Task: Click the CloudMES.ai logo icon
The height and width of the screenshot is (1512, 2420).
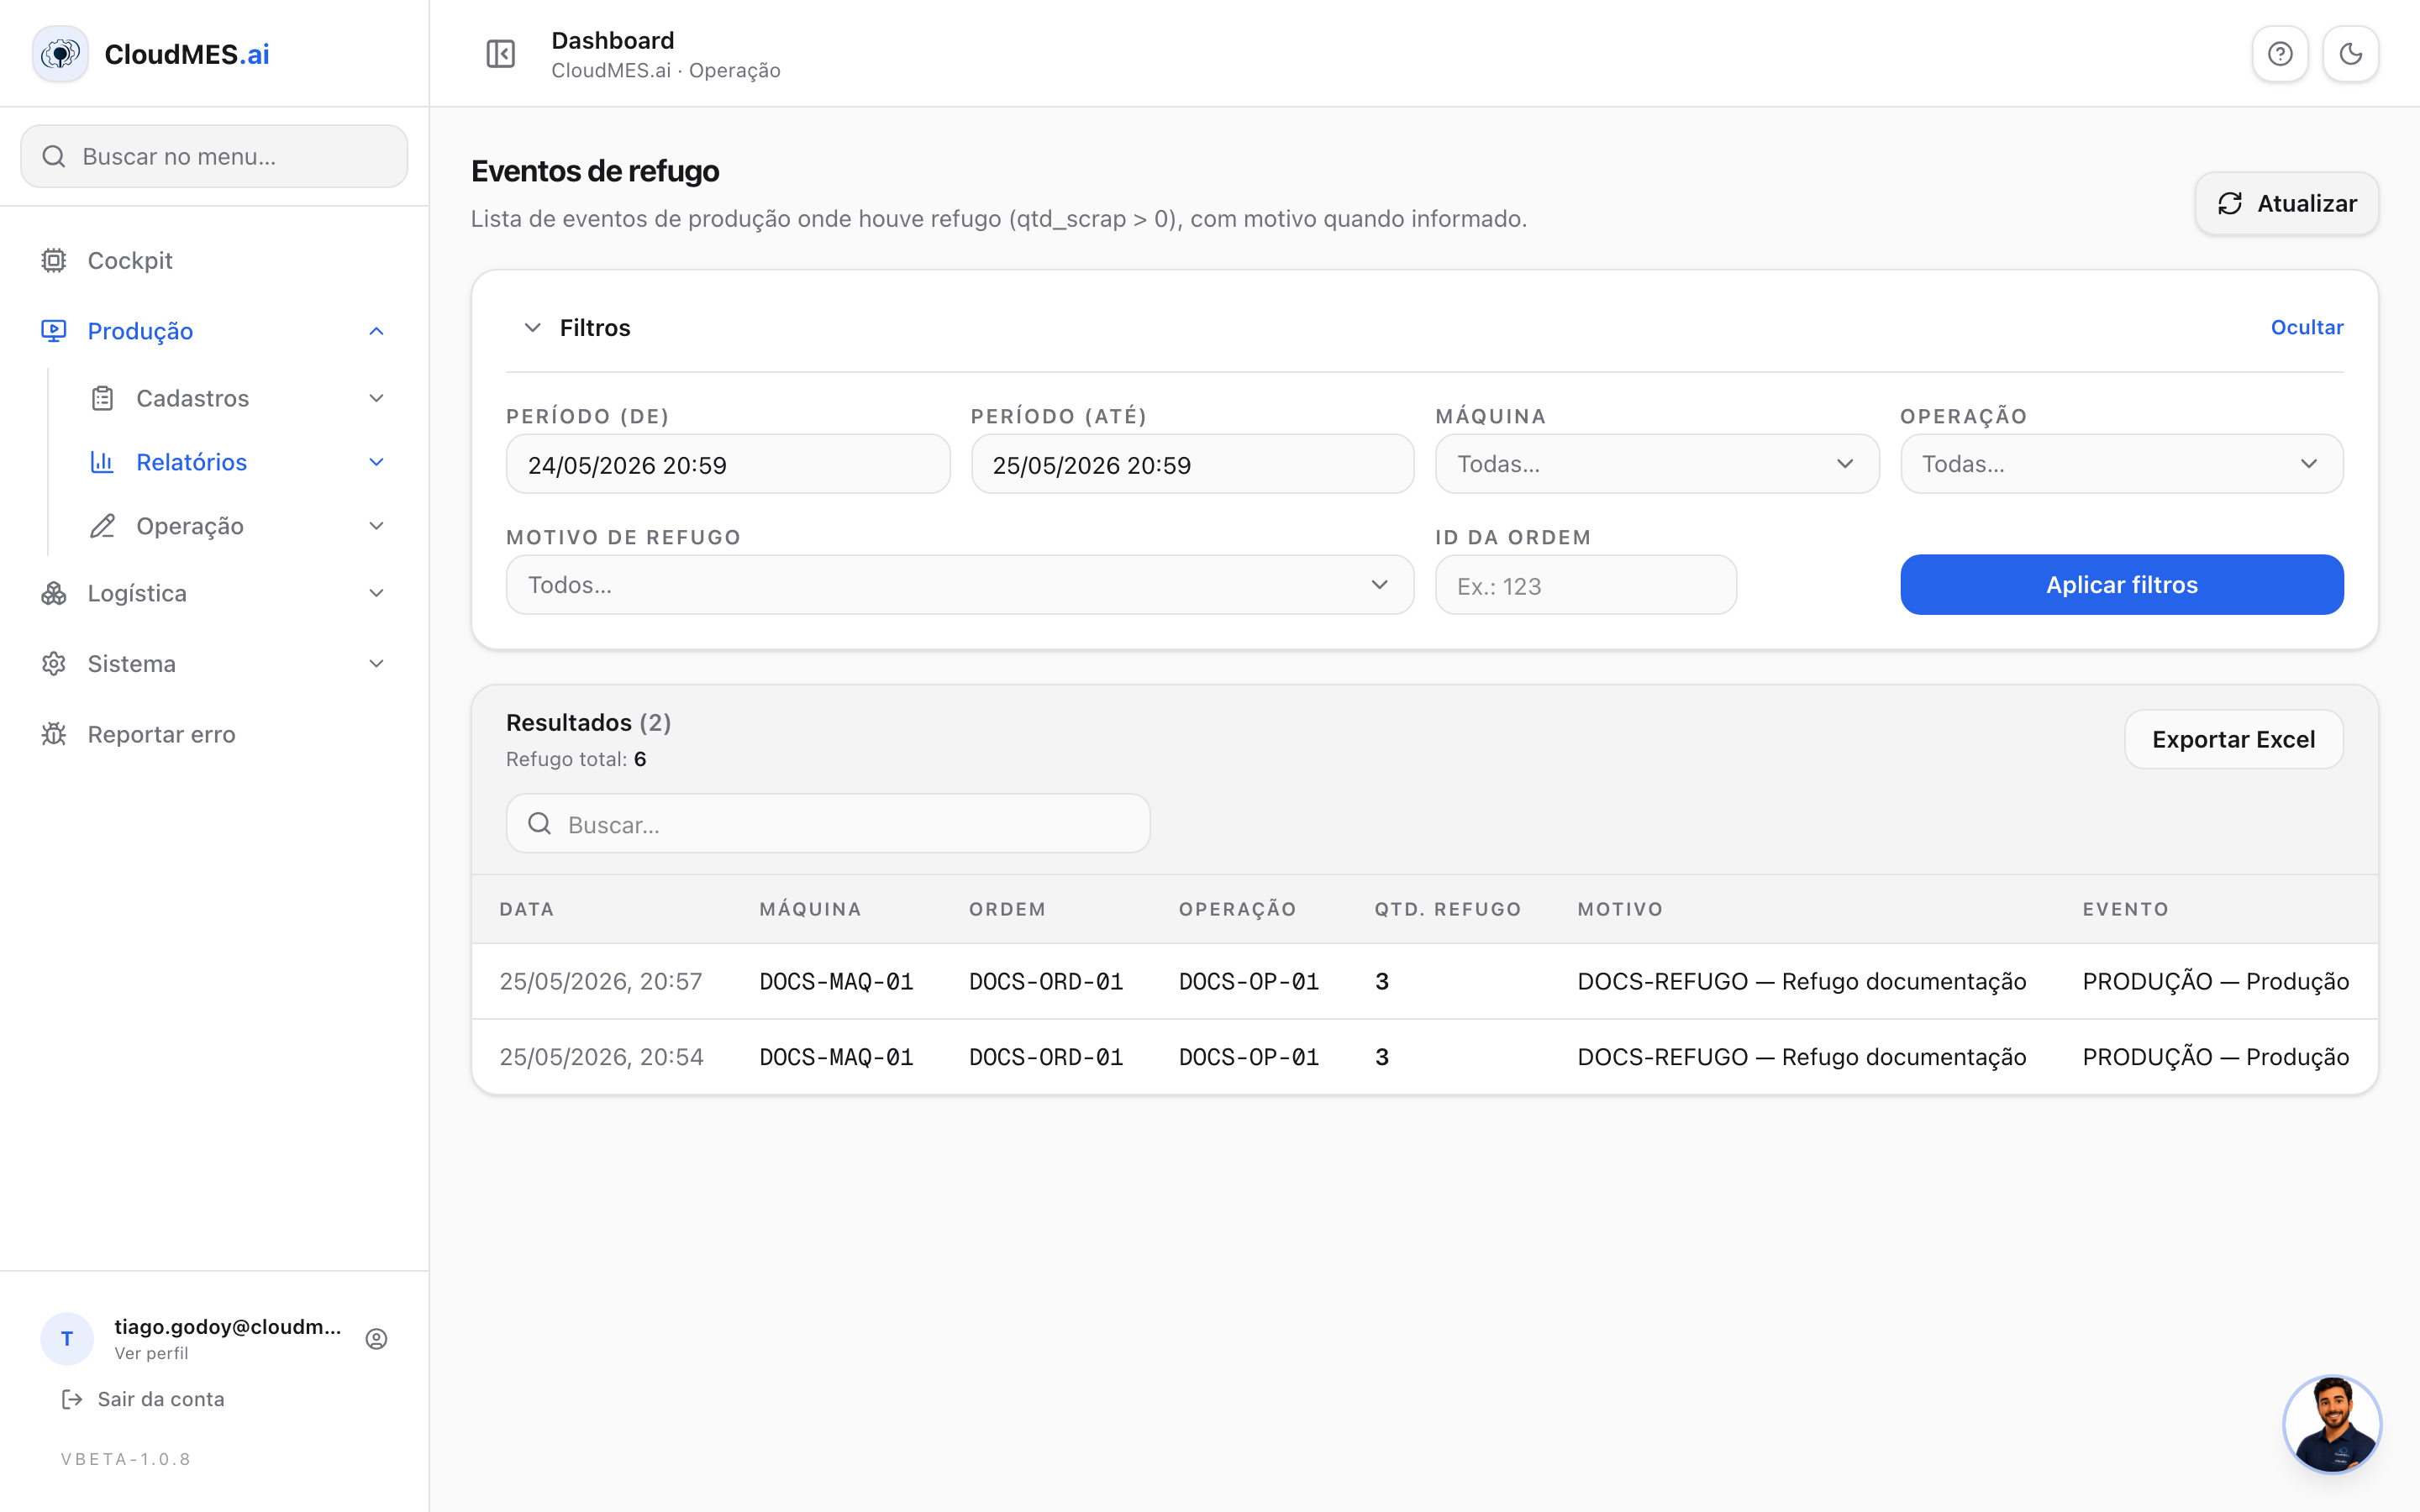Action: pos(60,54)
